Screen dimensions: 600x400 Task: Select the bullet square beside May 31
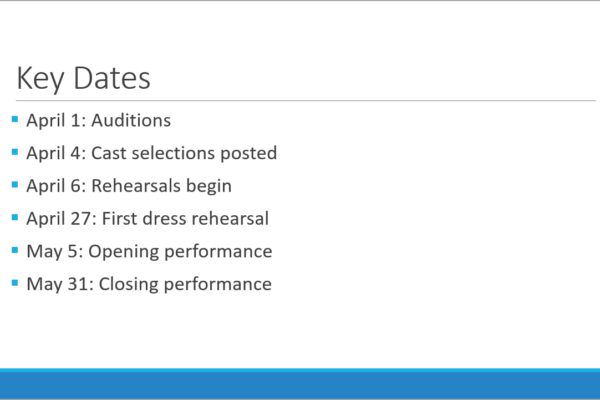click(x=15, y=283)
